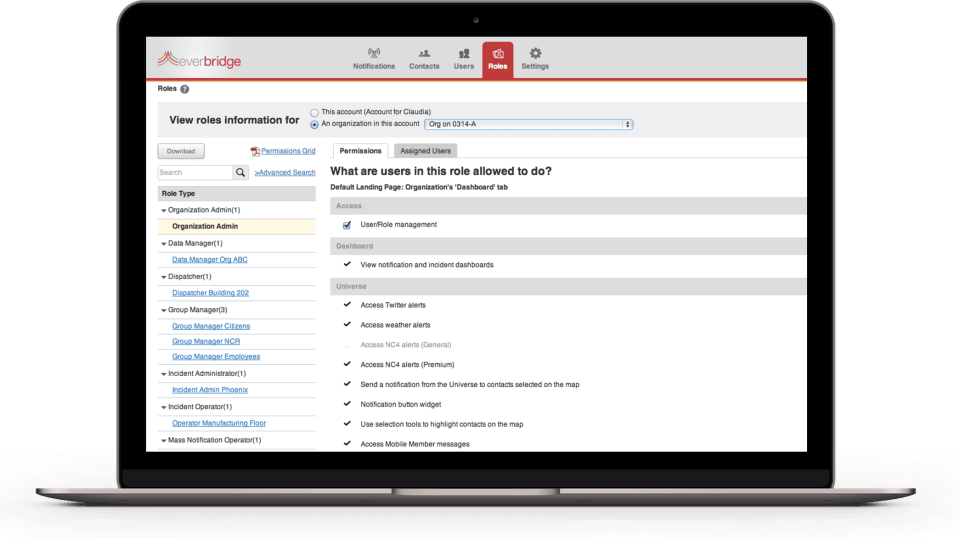Click the Universe section header
Screen dimensions: 960x538
click(x=568, y=286)
